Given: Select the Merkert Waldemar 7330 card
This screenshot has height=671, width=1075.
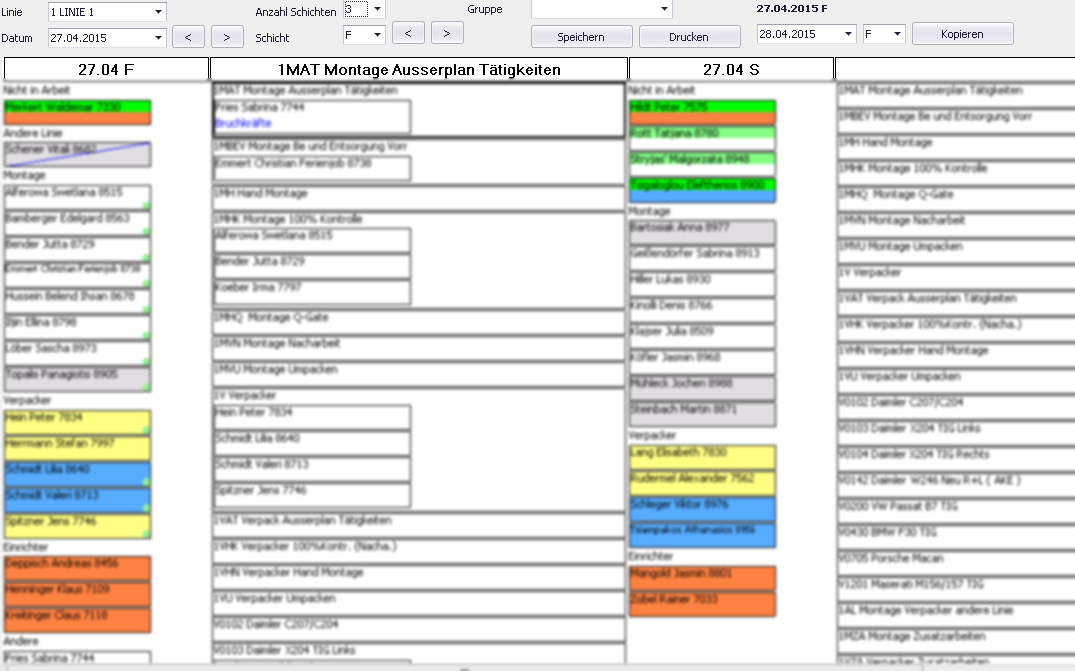Looking at the screenshot, I should pyautogui.click(x=77, y=112).
